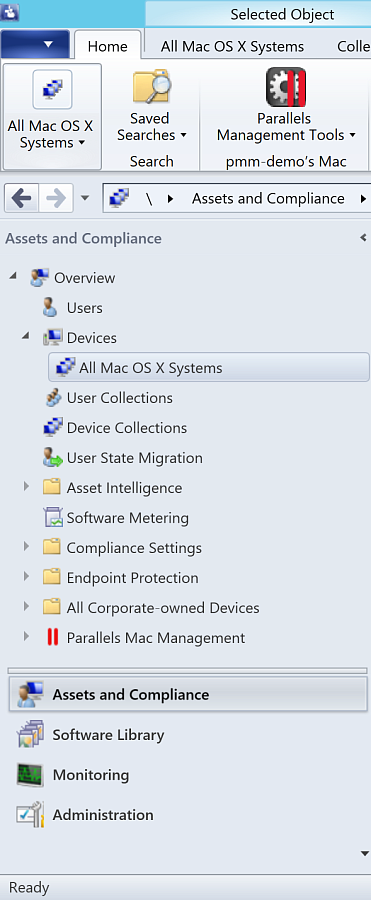
Task: Collapse the Overview tree node
Action: tap(13, 277)
